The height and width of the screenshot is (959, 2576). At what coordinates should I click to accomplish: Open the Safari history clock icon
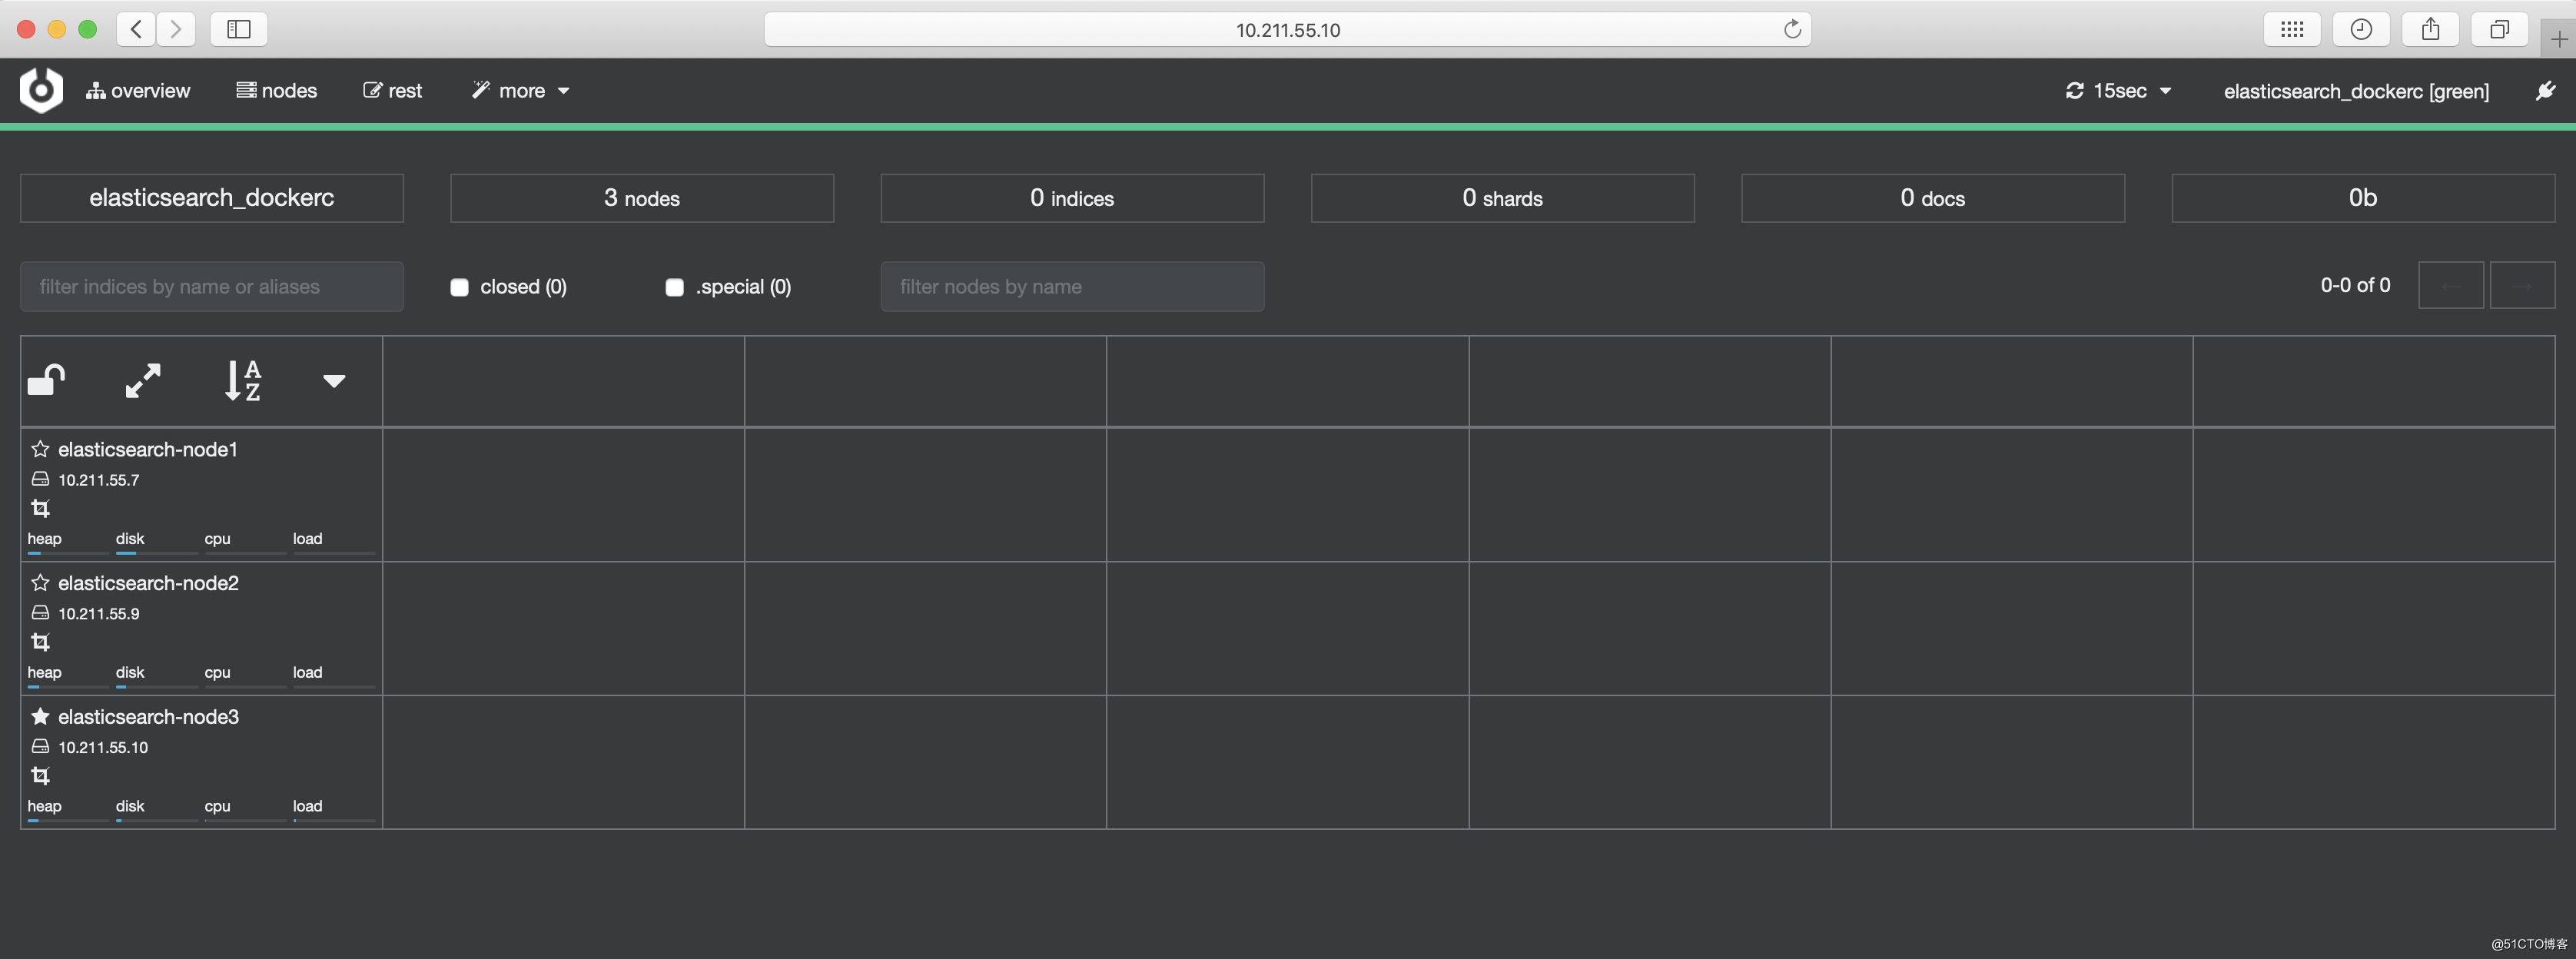coord(2361,29)
